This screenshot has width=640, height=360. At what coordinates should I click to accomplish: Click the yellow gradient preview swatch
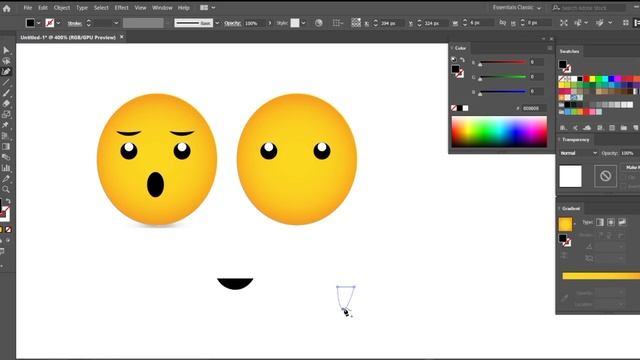(565, 224)
